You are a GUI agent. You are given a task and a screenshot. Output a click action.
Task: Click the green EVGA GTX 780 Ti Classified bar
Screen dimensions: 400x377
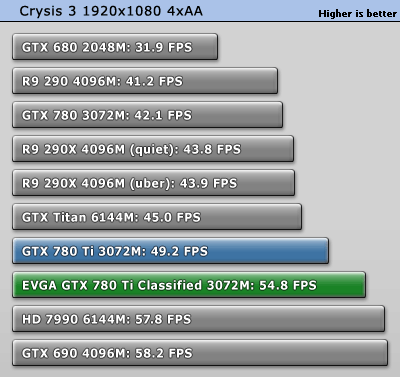click(x=189, y=285)
